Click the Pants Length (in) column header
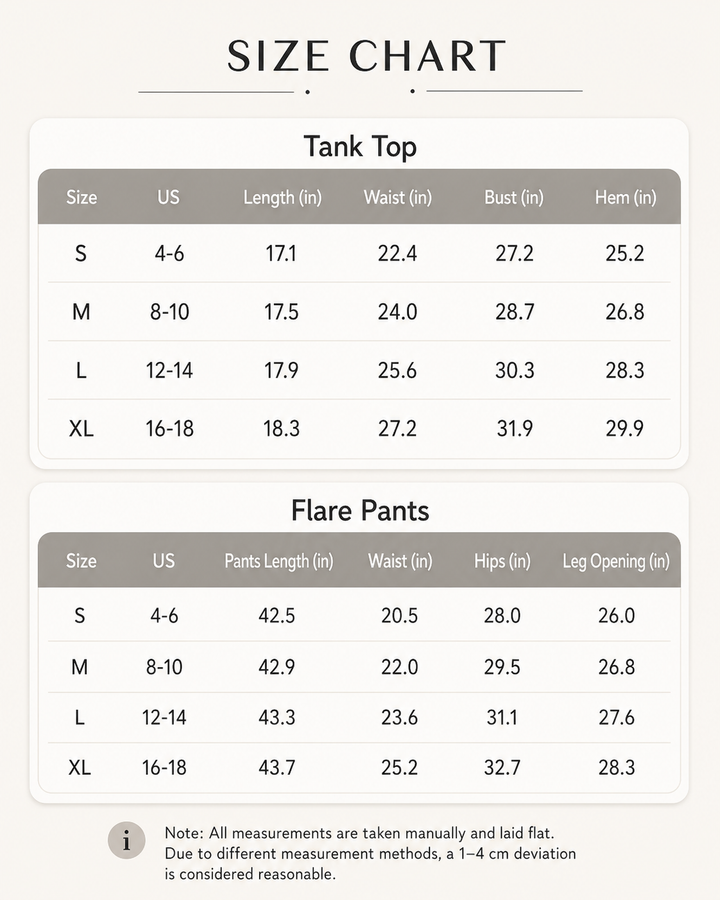 pyautogui.click(x=278, y=561)
